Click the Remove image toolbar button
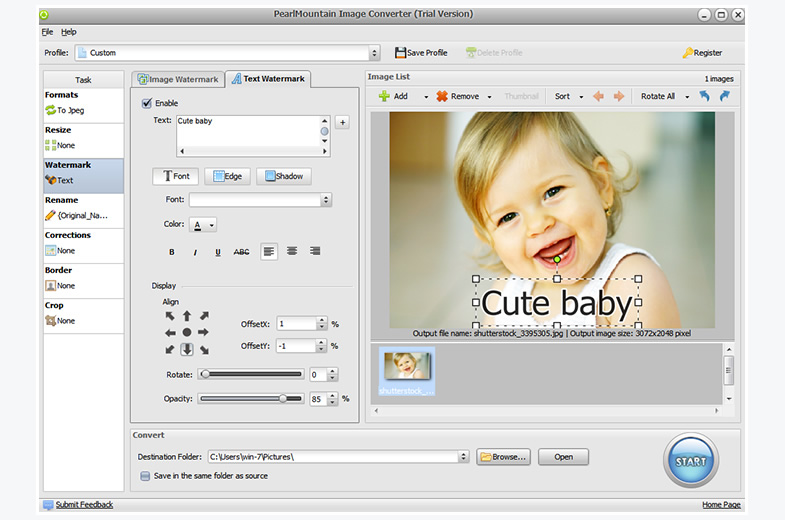Image resolution: width=785 pixels, height=520 pixels. (x=457, y=97)
